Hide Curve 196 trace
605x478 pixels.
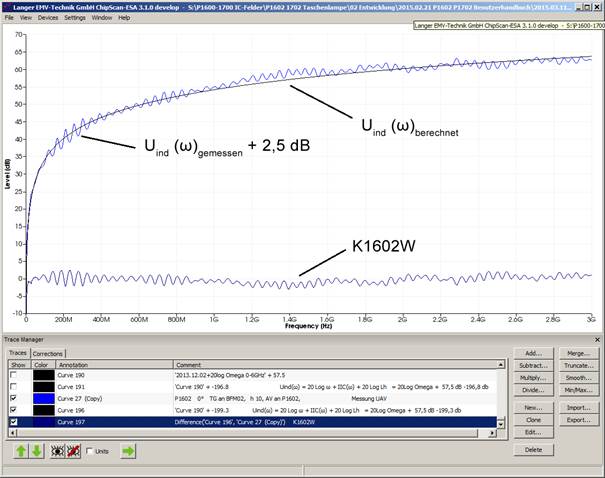(14, 410)
